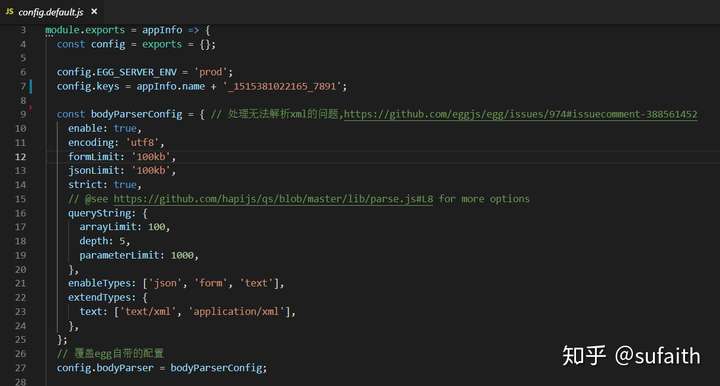The width and height of the screenshot is (720, 386).
Task: Select the config.default.js editor tab
Action: pos(51,12)
